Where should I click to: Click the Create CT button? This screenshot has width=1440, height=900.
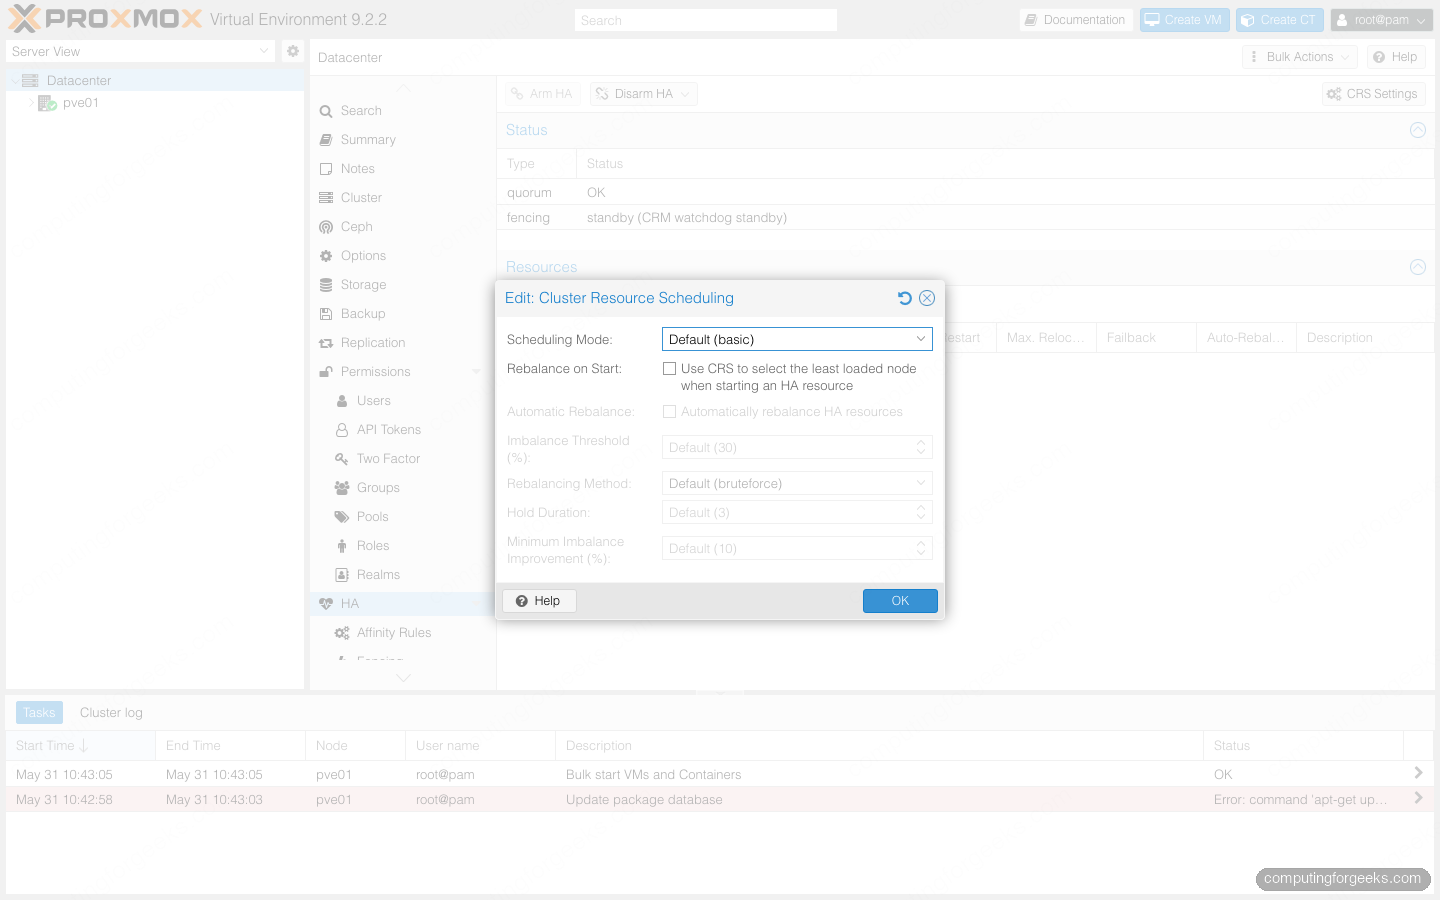point(1279,20)
